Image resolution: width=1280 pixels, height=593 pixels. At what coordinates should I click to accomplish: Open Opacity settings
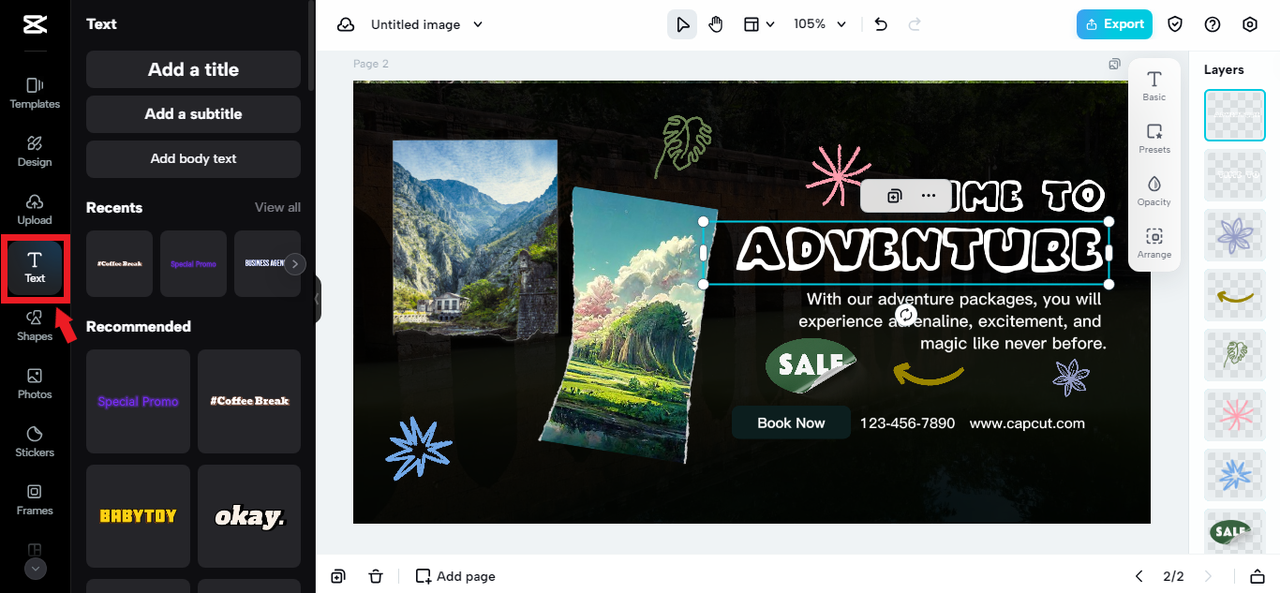1154,190
